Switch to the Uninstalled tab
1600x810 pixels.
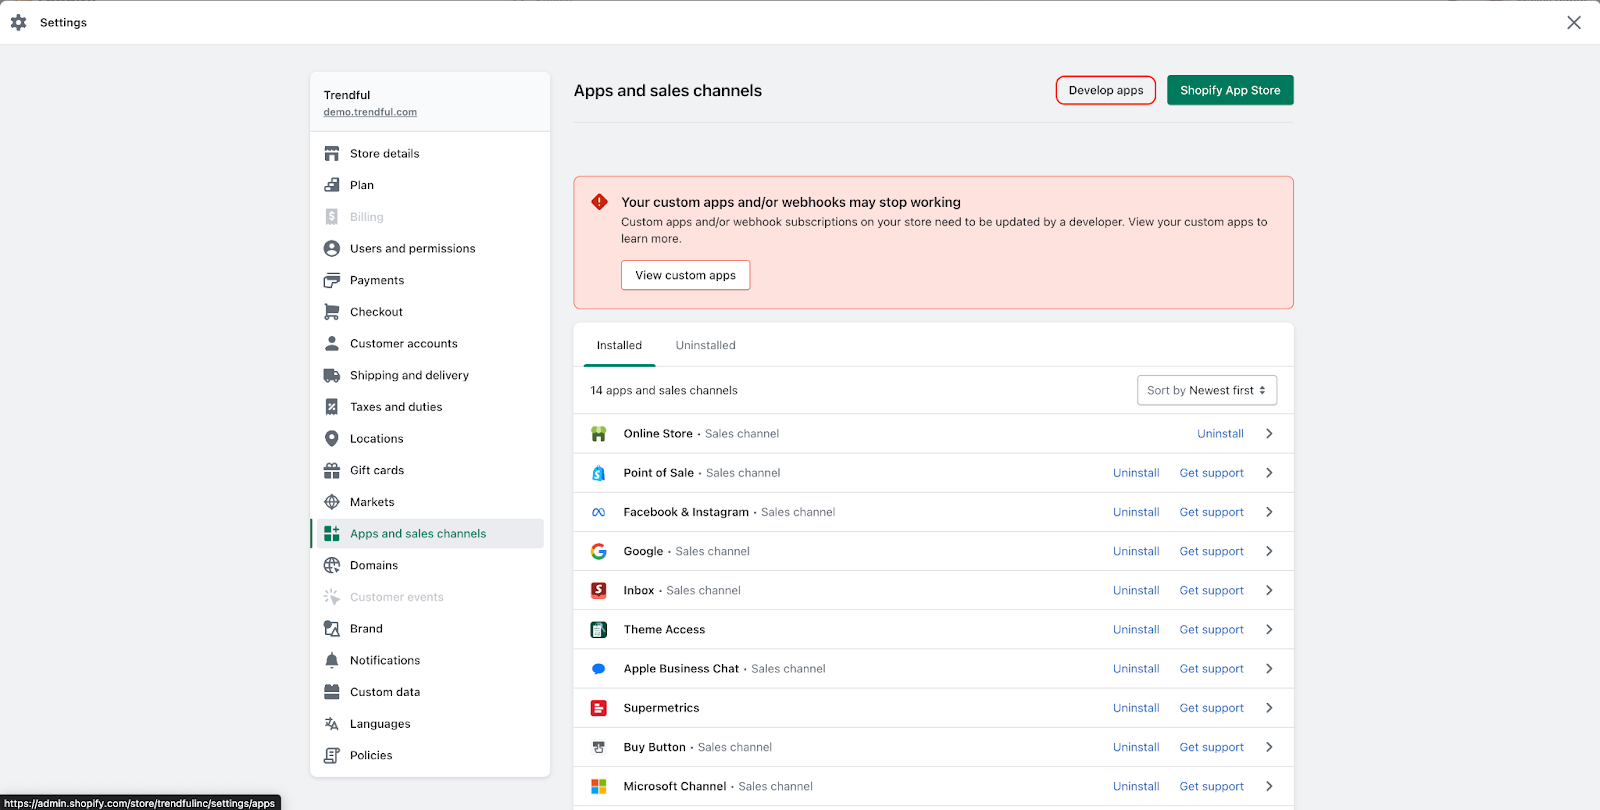705,345
